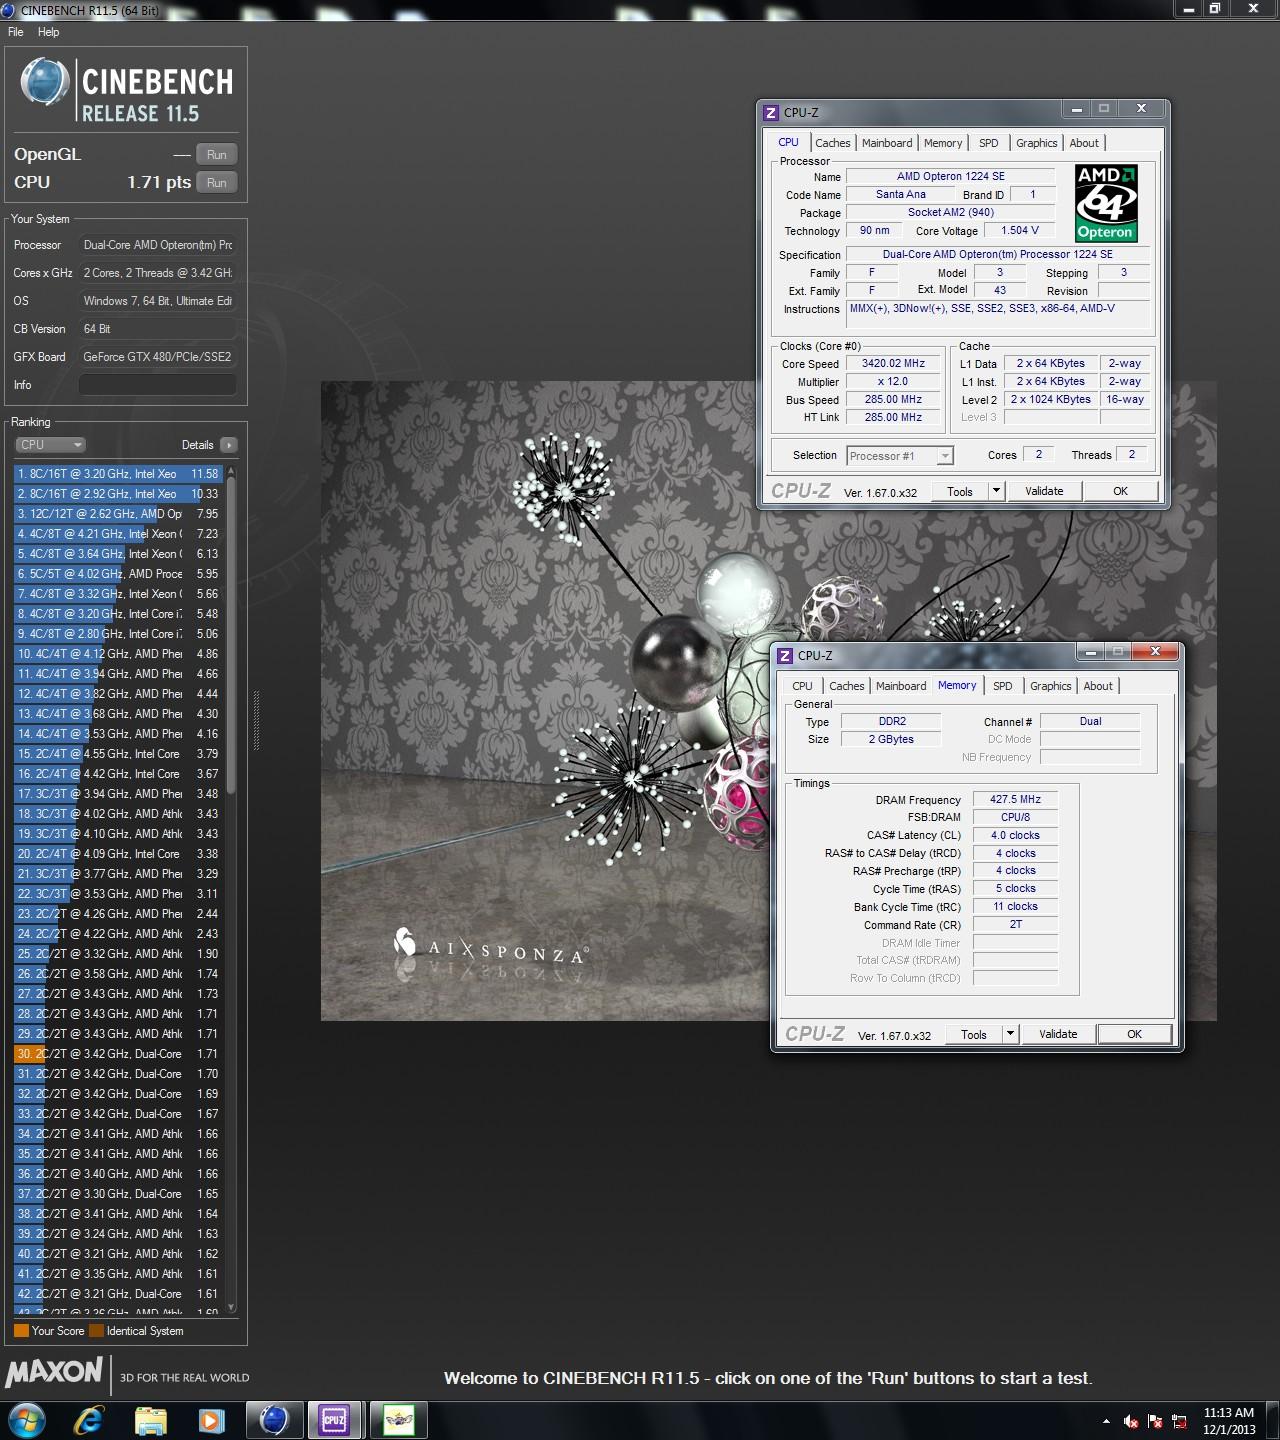Viewport: 1280px width, 1440px height.
Task: Click Validate in Memory CPU-Z window
Action: click(x=1058, y=1034)
